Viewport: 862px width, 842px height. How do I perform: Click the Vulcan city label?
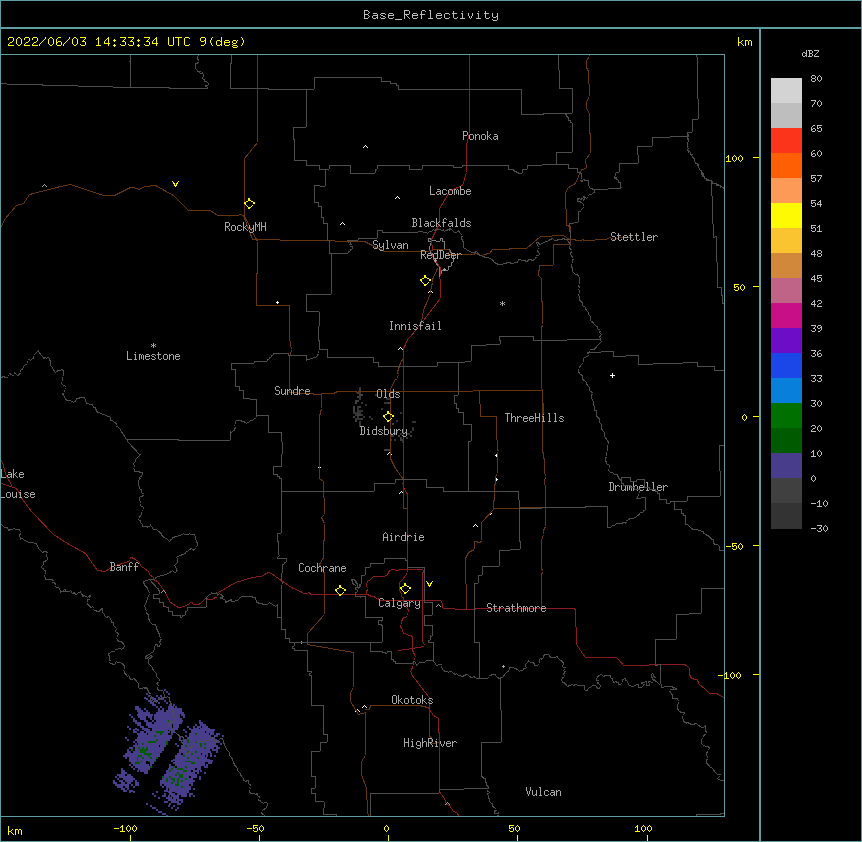point(543,792)
